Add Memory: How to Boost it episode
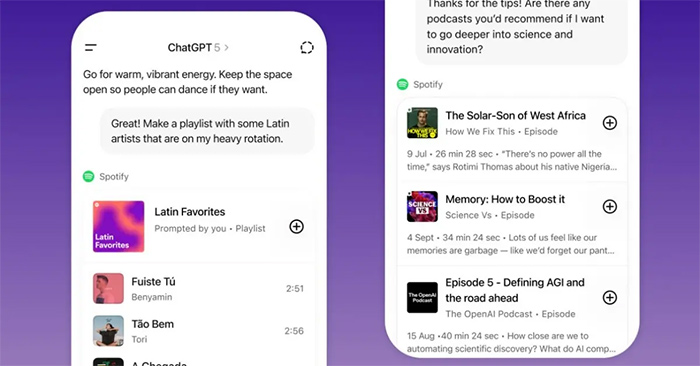 [x=610, y=206]
